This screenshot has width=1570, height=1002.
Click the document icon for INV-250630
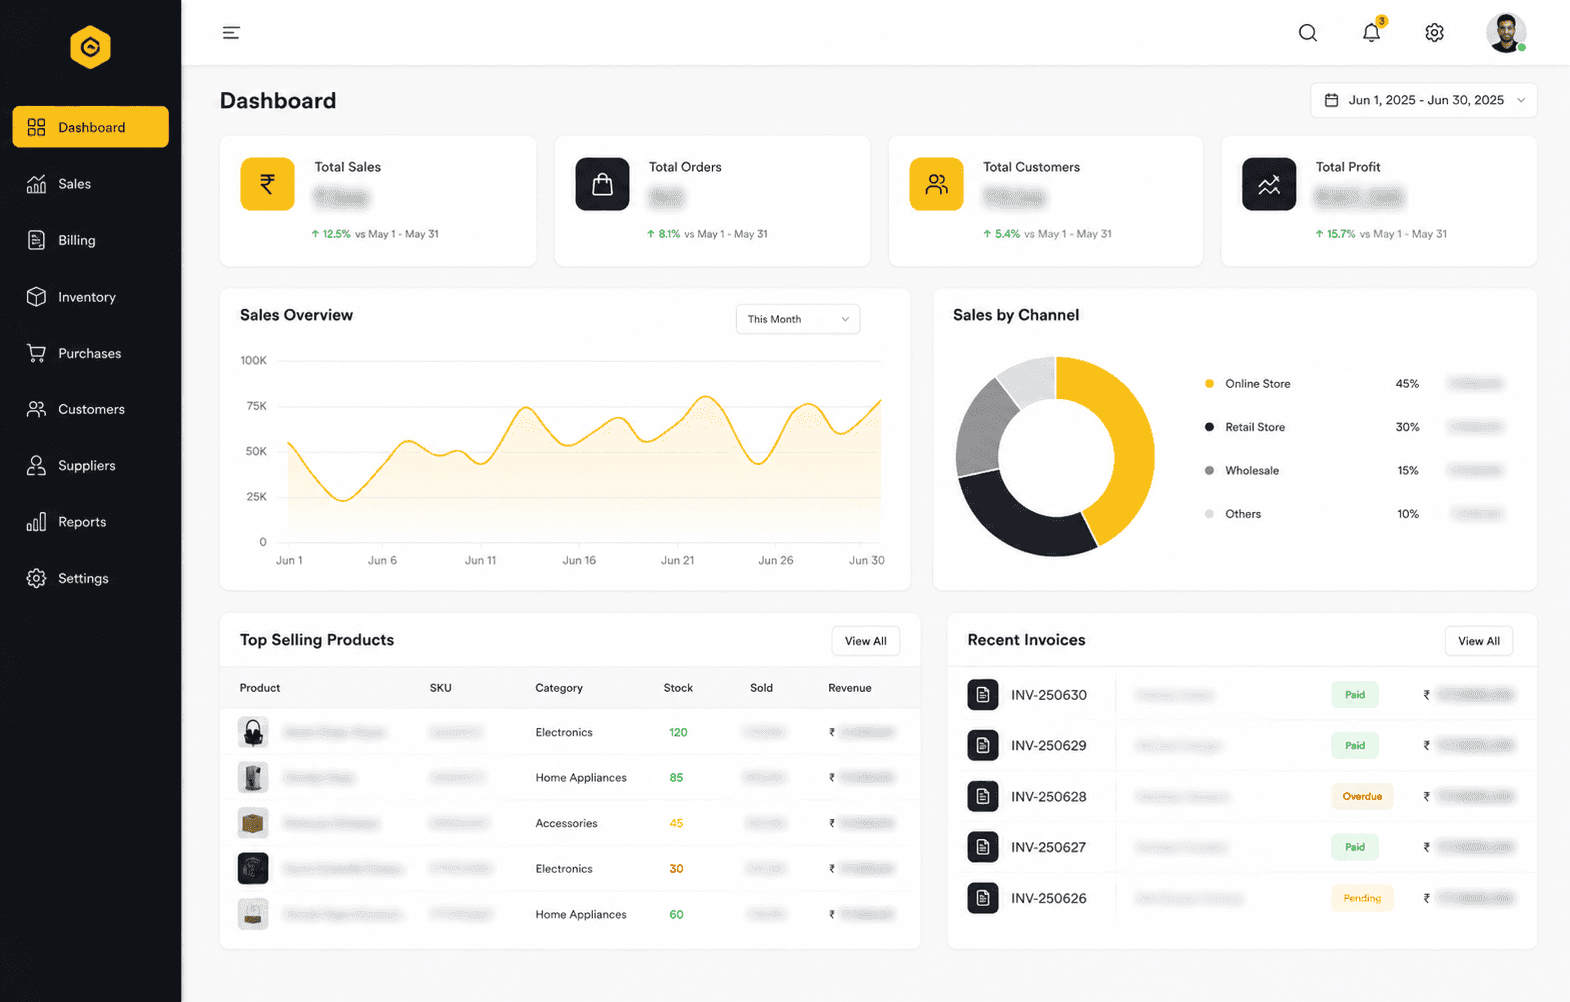(x=983, y=695)
